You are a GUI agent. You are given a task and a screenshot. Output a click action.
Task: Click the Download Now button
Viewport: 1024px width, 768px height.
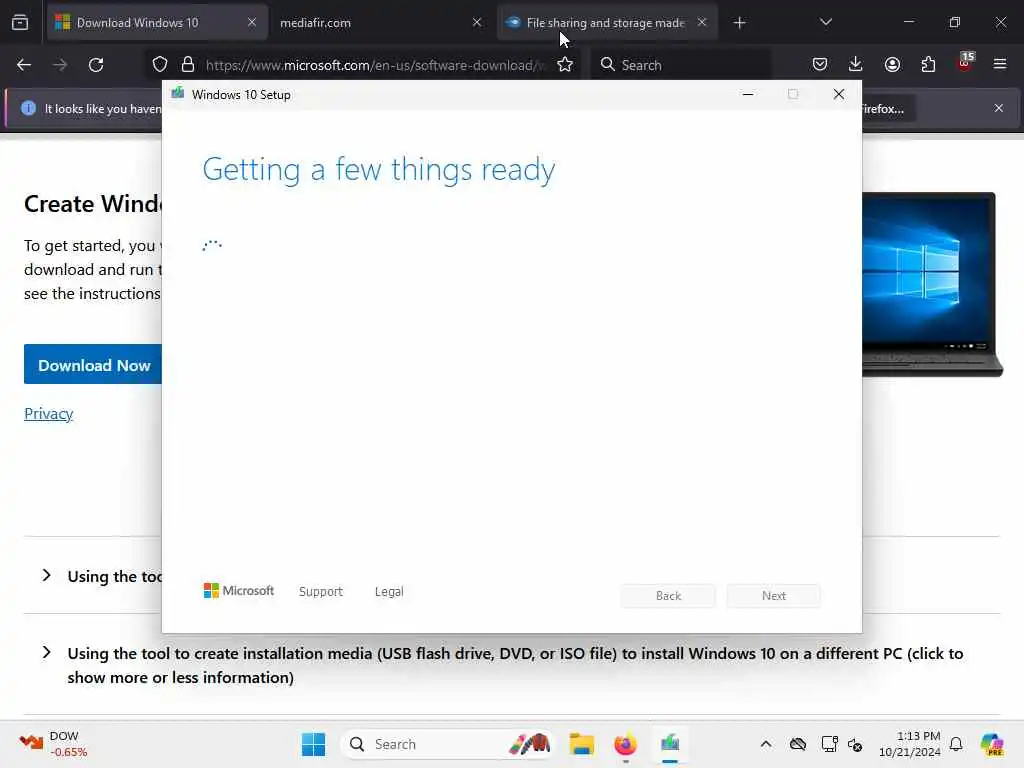93,364
